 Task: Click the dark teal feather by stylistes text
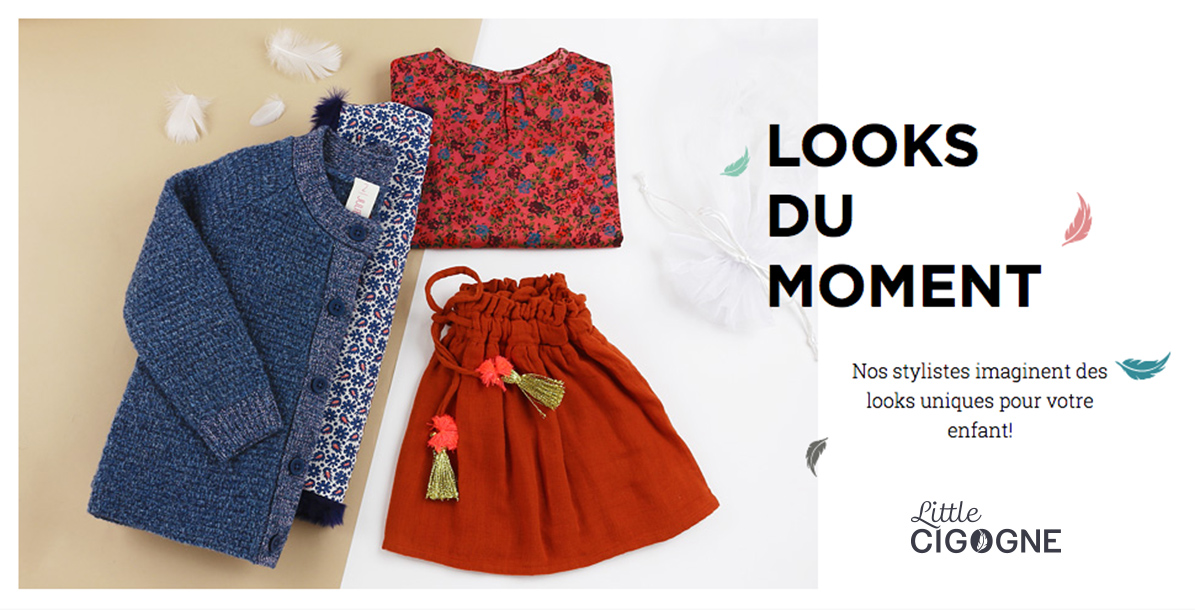[1143, 367]
